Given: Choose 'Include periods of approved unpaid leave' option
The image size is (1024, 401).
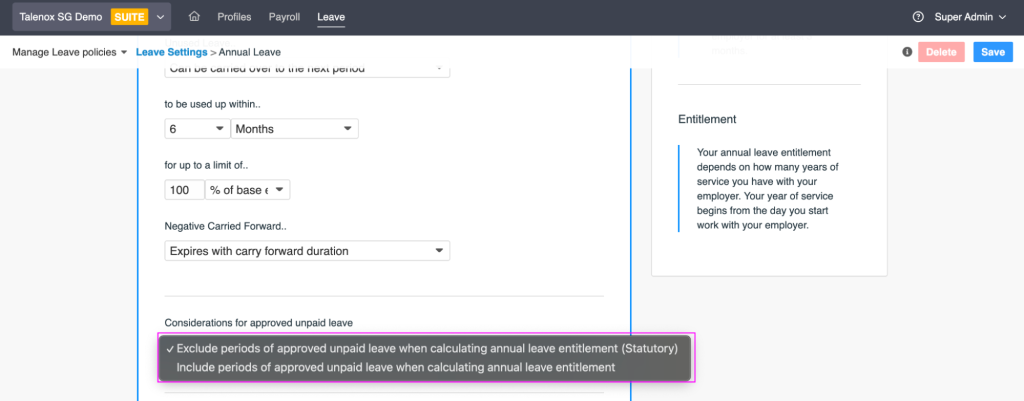Looking at the screenshot, I should [395, 368].
